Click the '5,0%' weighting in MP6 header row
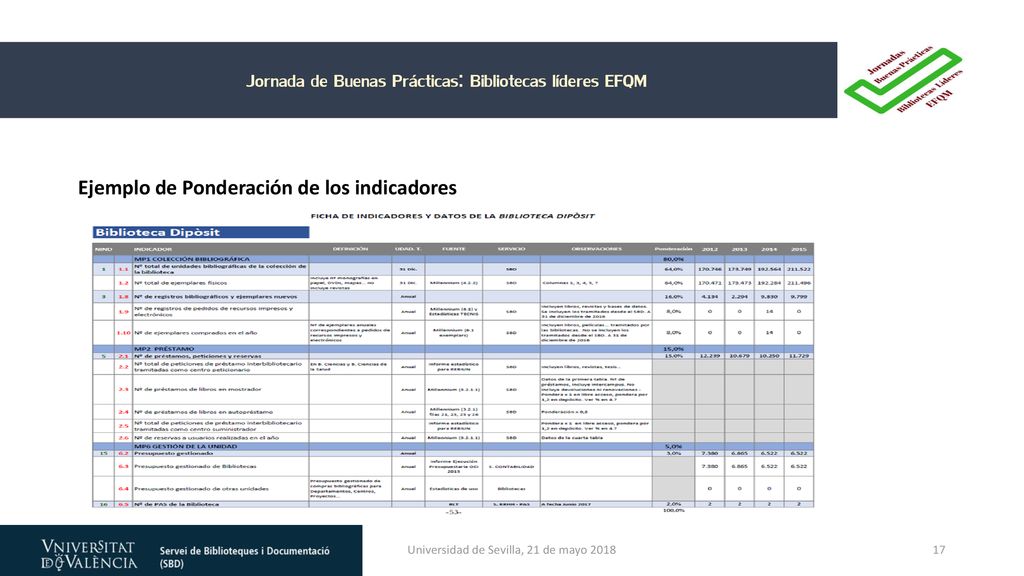1024x576 pixels. (x=673, y=446)
